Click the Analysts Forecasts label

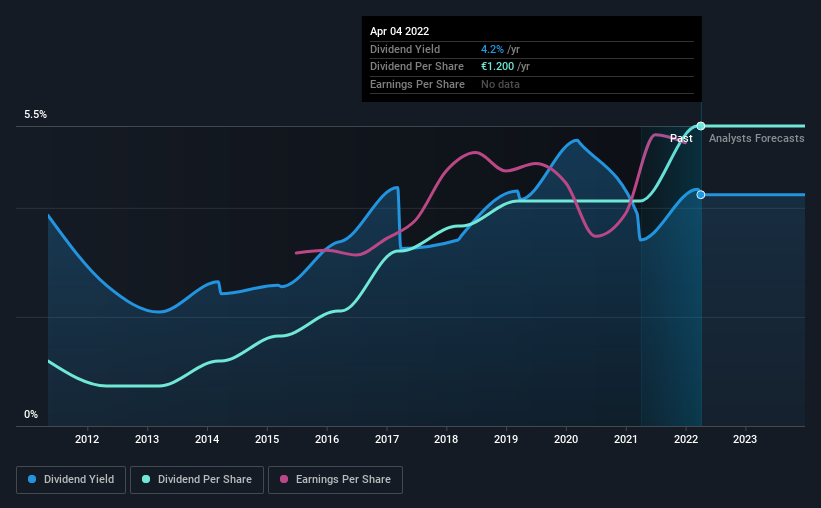(x=757, y=138)
